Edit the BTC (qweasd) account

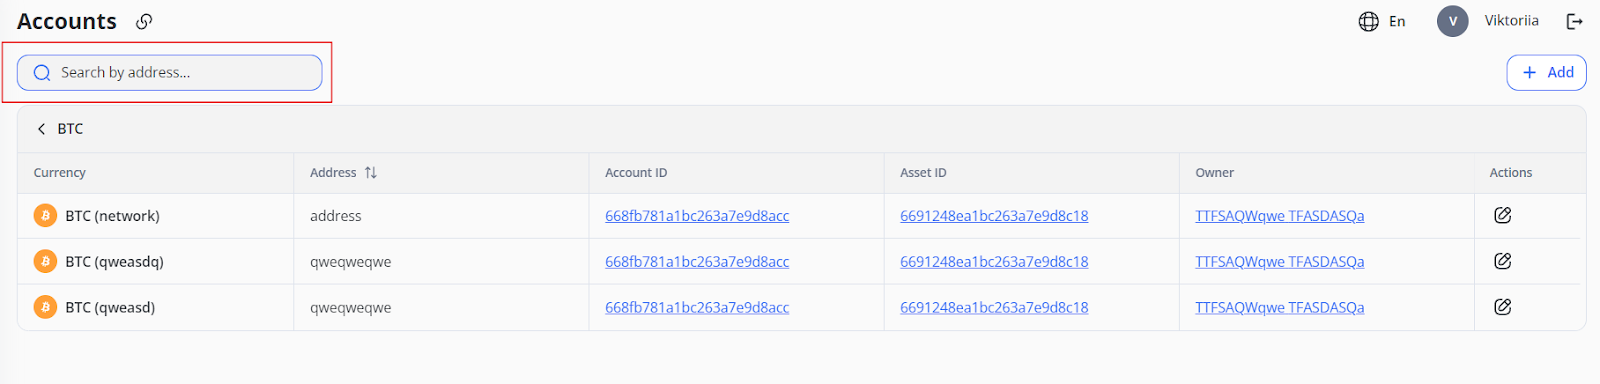coord(1502,307)
